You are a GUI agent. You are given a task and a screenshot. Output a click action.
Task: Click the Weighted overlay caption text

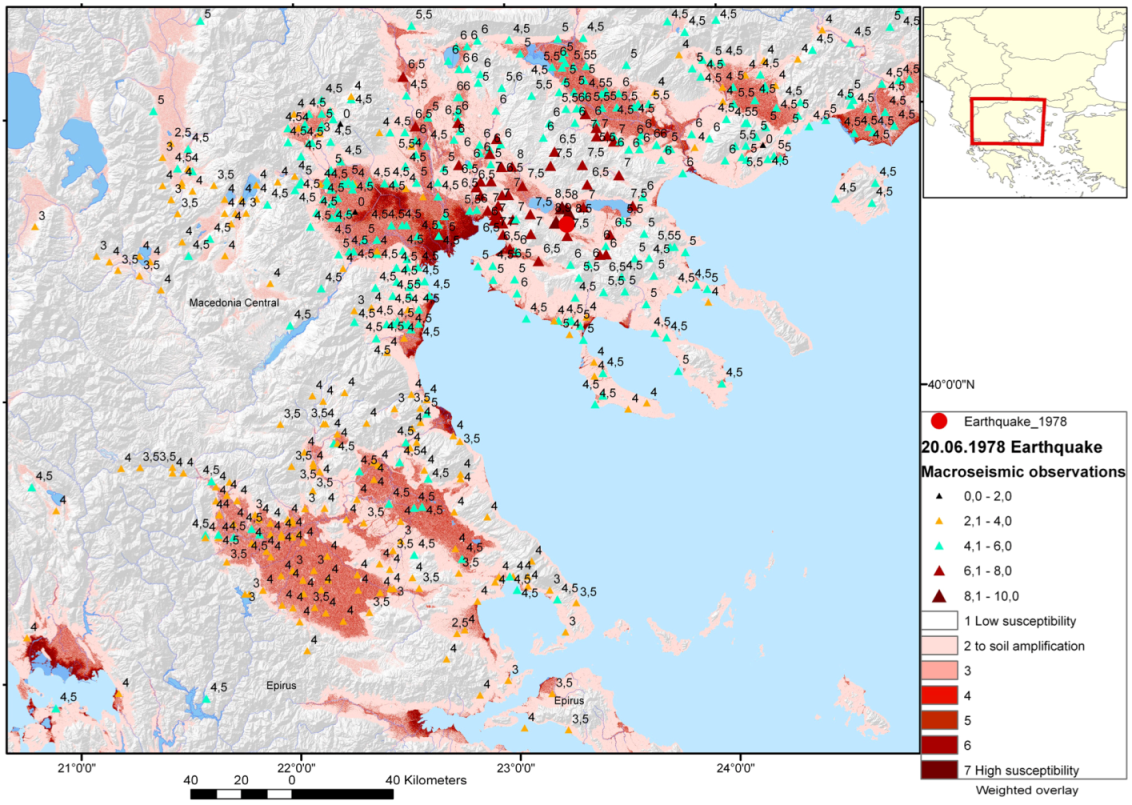tap(1025, 791)
